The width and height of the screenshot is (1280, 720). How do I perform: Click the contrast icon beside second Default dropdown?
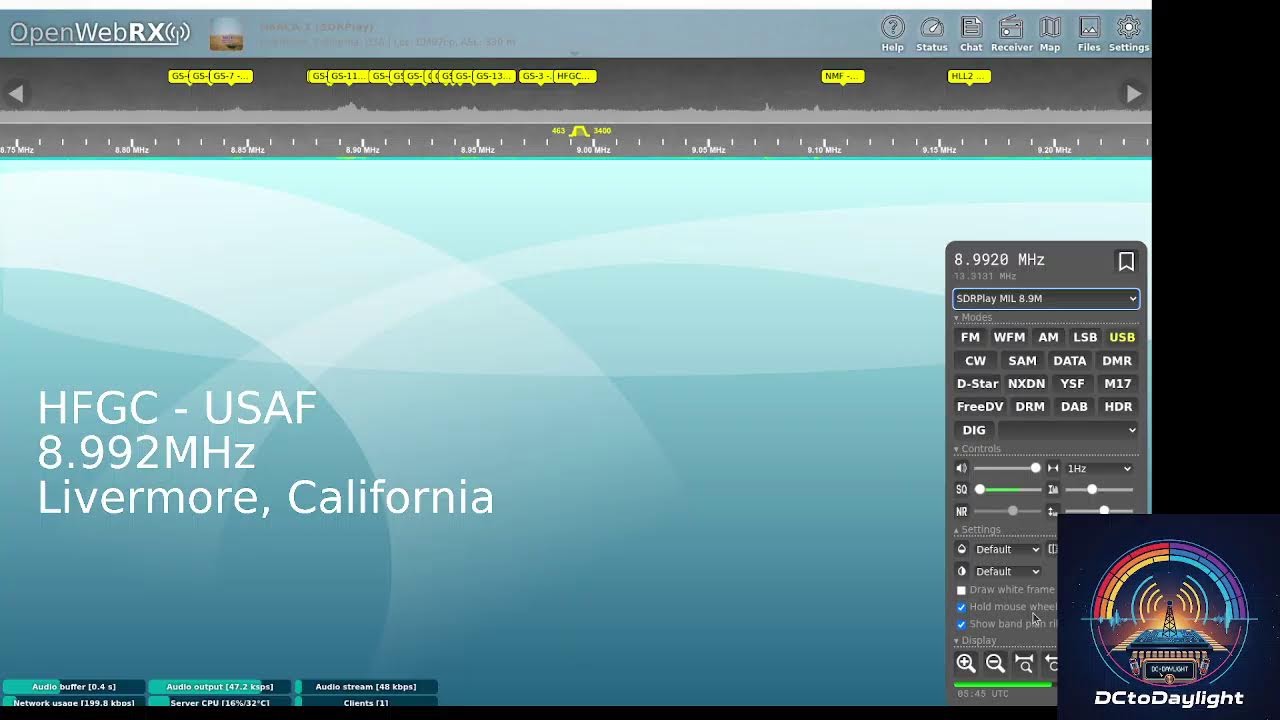tap(962, 571)
